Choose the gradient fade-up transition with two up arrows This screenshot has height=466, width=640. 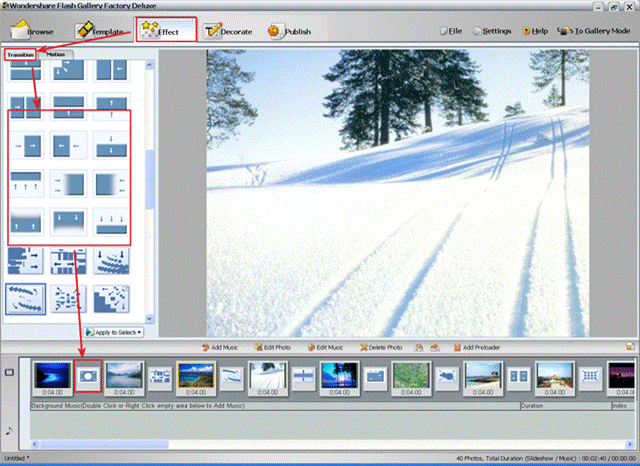click(x=26, y=222)
